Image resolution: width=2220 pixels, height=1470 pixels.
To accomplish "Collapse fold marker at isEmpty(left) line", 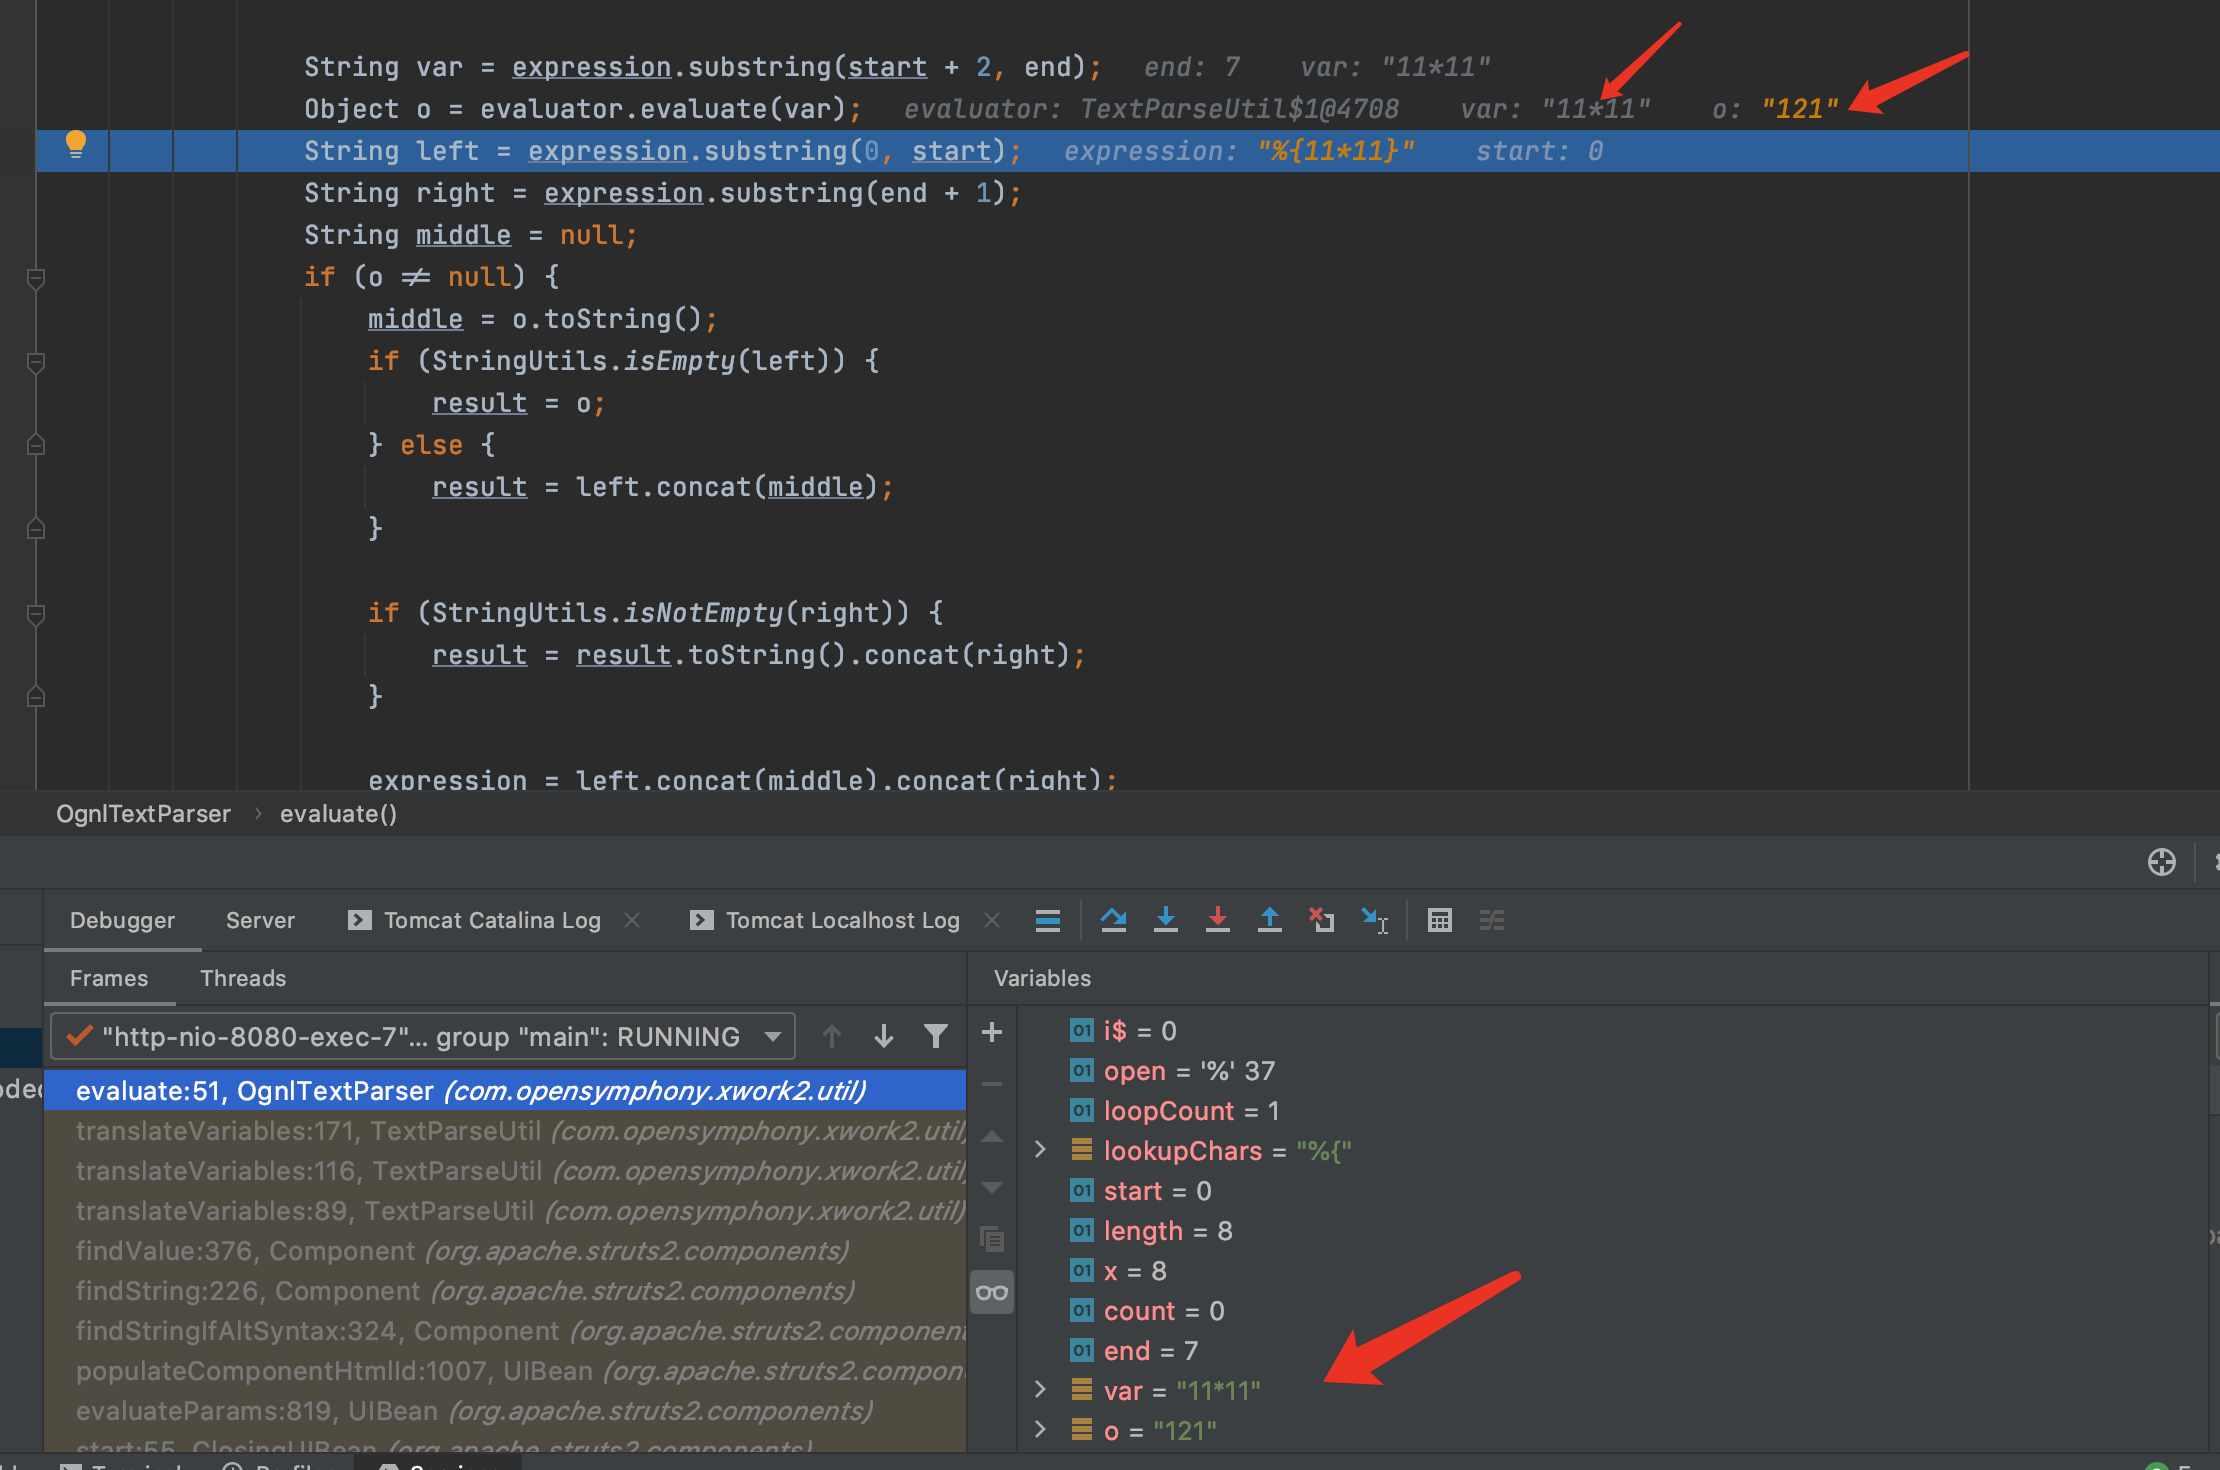I will (36, 362).
